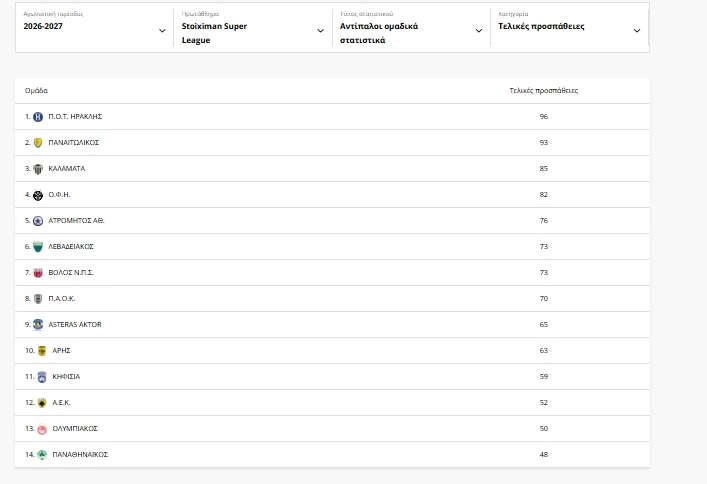Select the value 76 for ΑΤΡΟΜΗΤΟΣ
This screenshot has height=484, width=707.
[544, 221]
